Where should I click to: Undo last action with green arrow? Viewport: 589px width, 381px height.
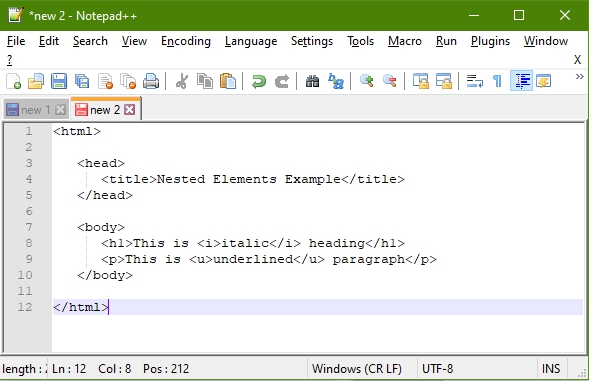coord(258,81)
